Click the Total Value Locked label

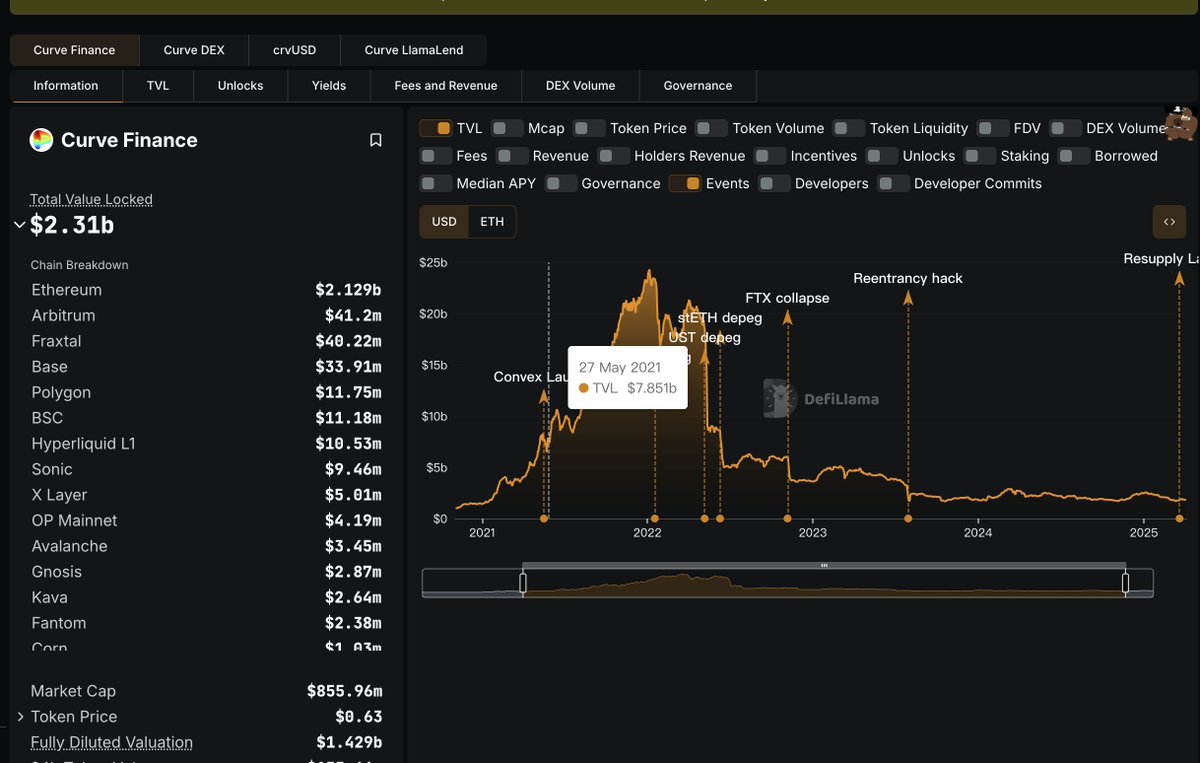click(91, 199)
